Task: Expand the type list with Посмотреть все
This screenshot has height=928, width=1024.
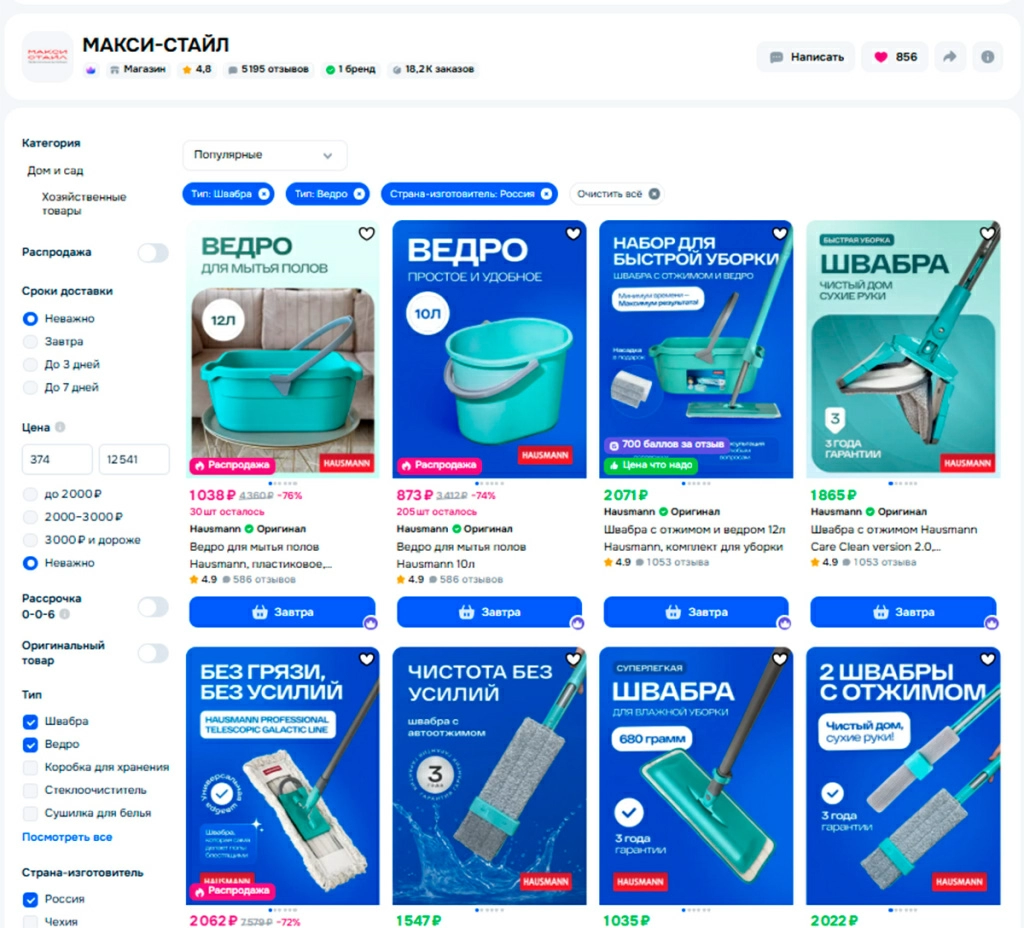Action: 67,837
